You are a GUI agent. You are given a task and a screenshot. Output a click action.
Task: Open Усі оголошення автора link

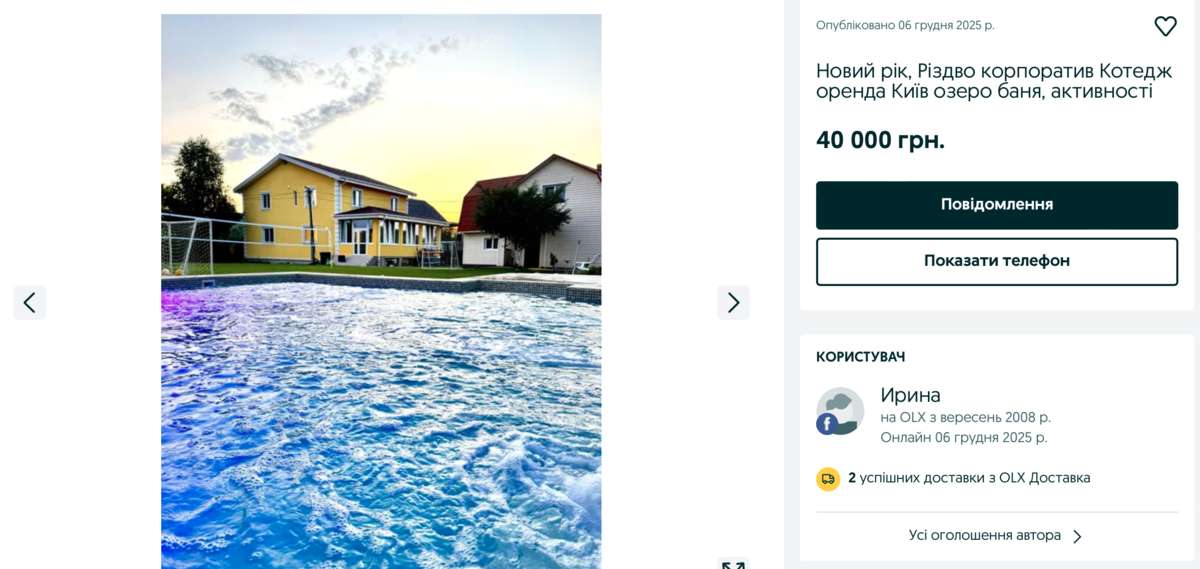tap(985, 536)
